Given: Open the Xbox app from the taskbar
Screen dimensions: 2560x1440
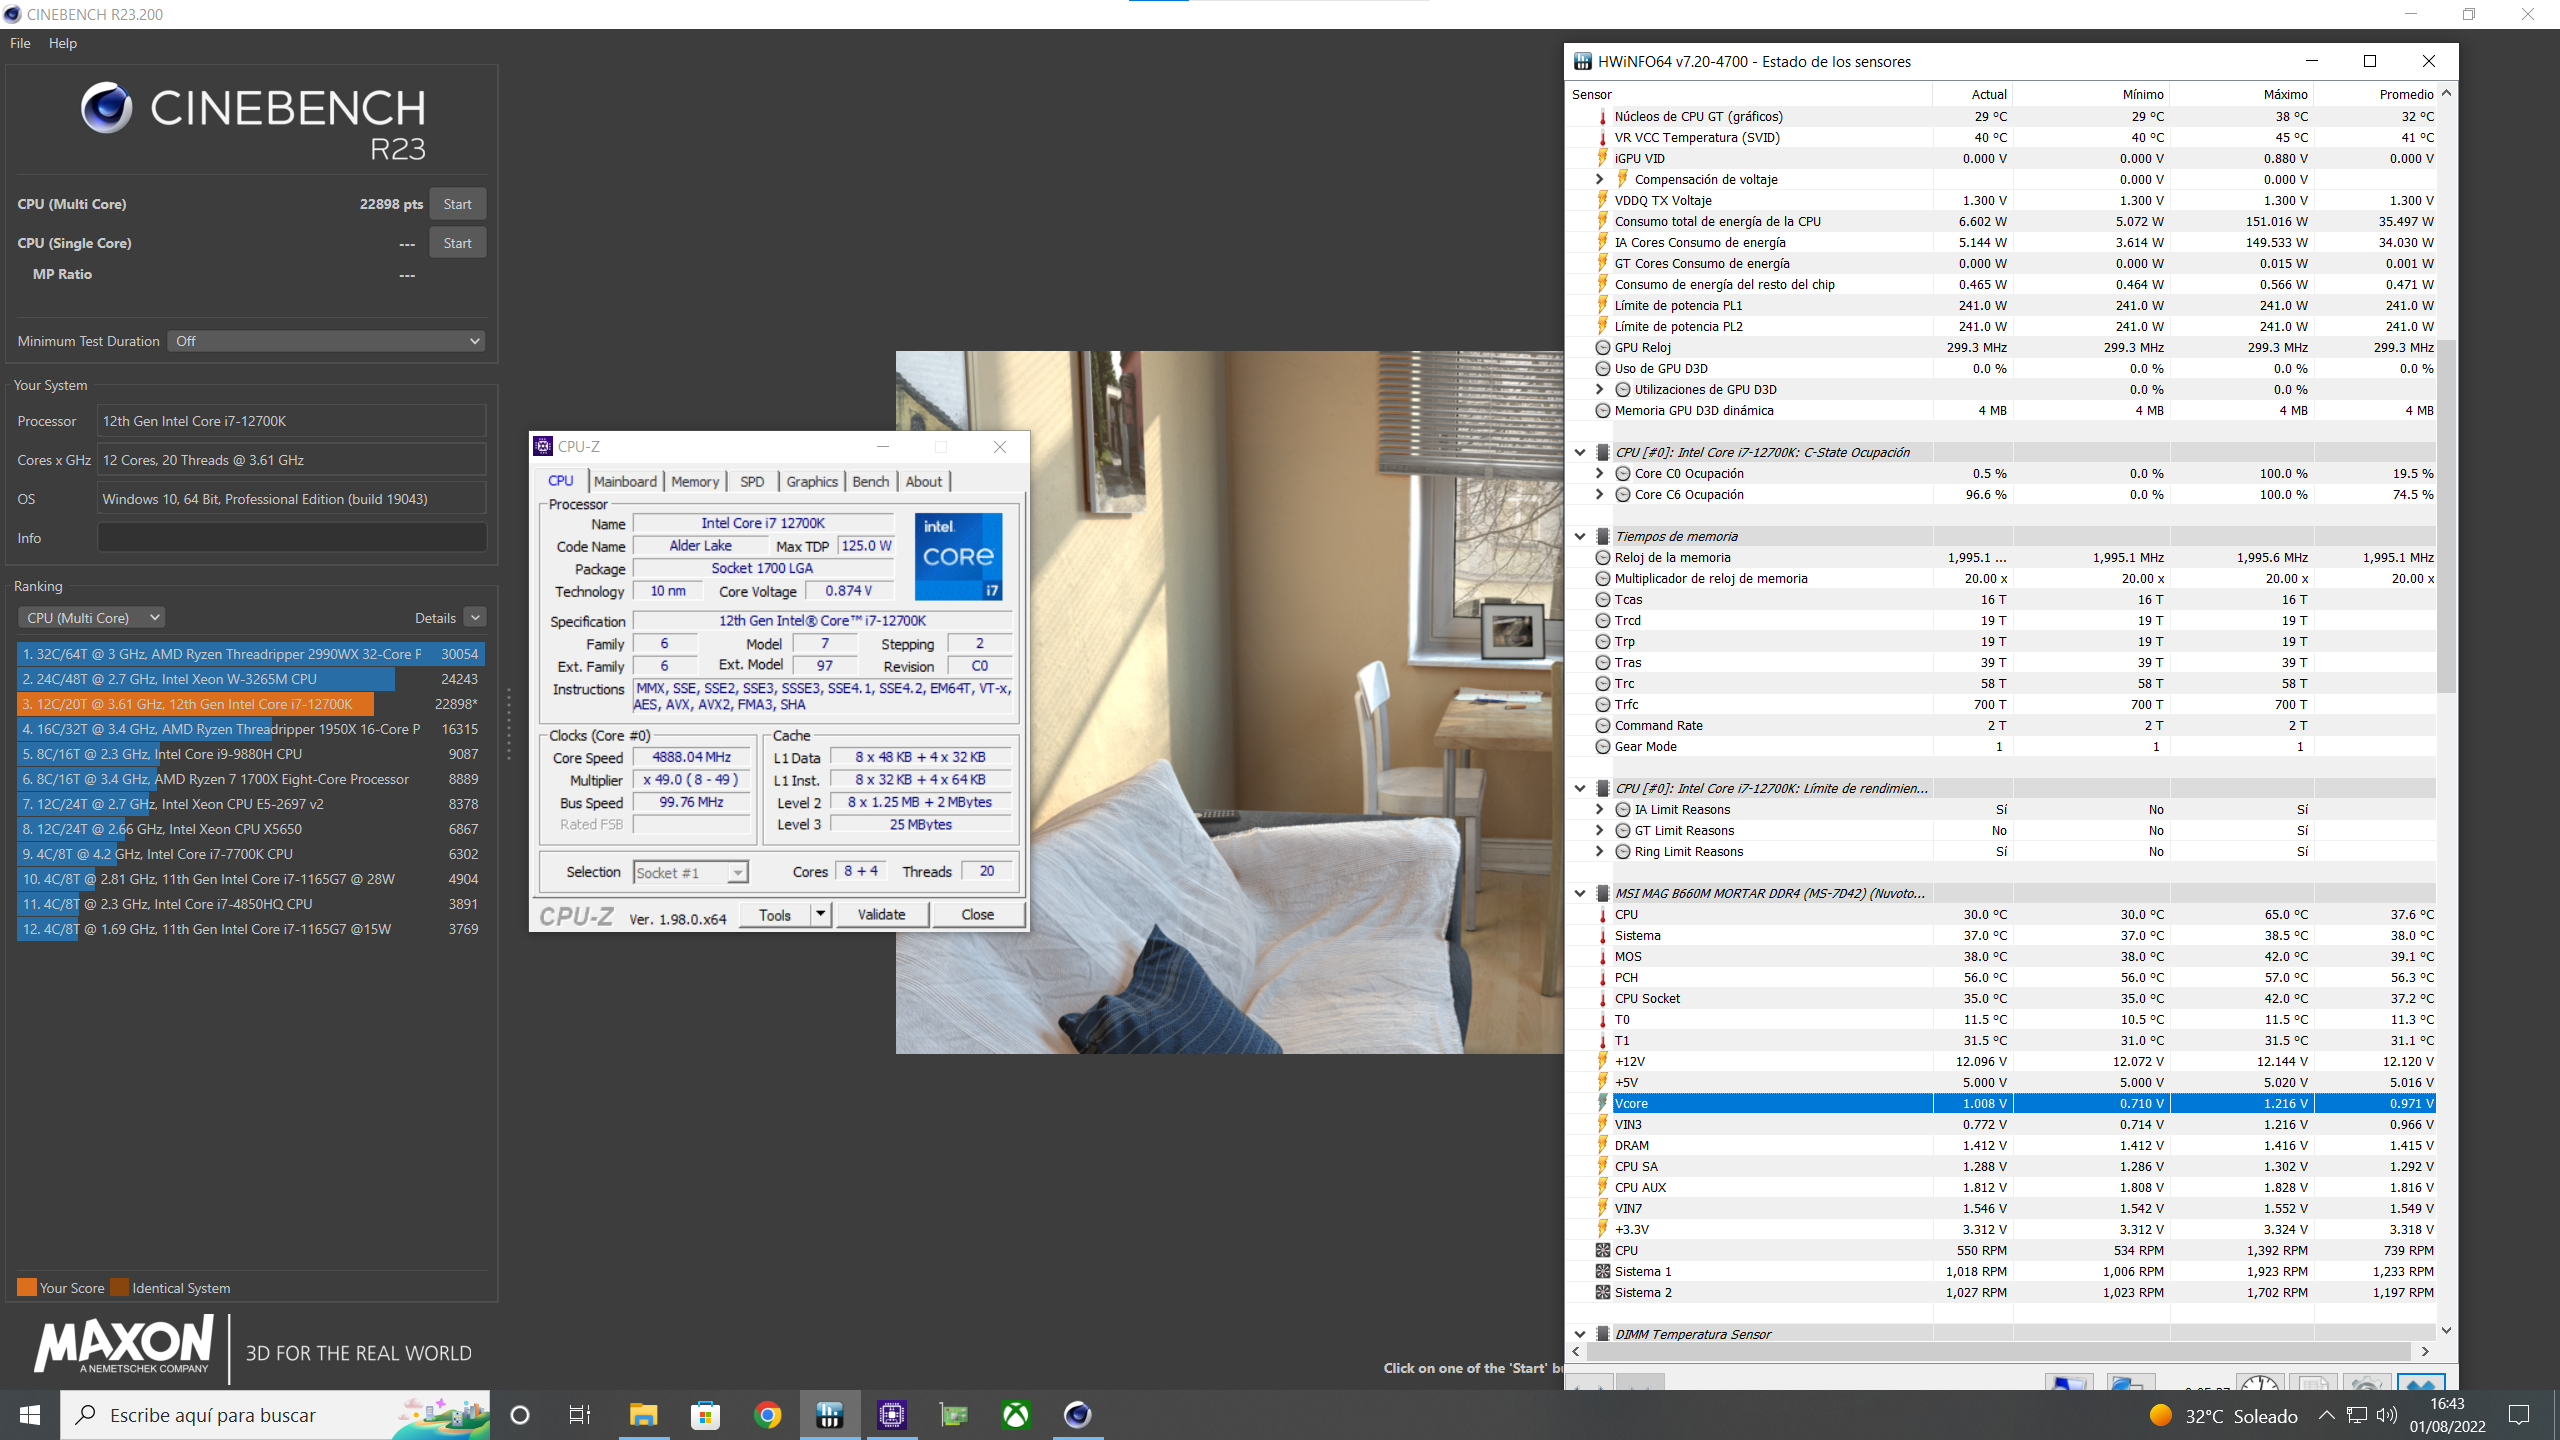Looking at the screenshot, I should pos(1016,1415).
